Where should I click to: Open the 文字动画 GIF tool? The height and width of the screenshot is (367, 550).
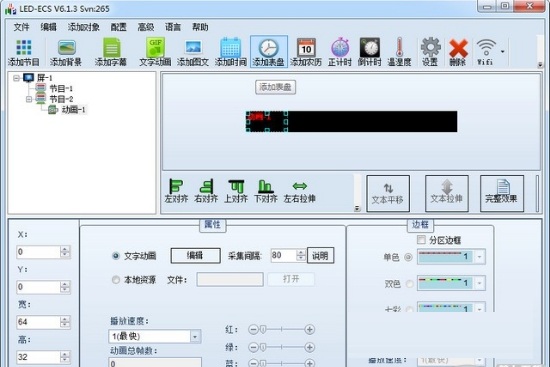click(155, 53)
